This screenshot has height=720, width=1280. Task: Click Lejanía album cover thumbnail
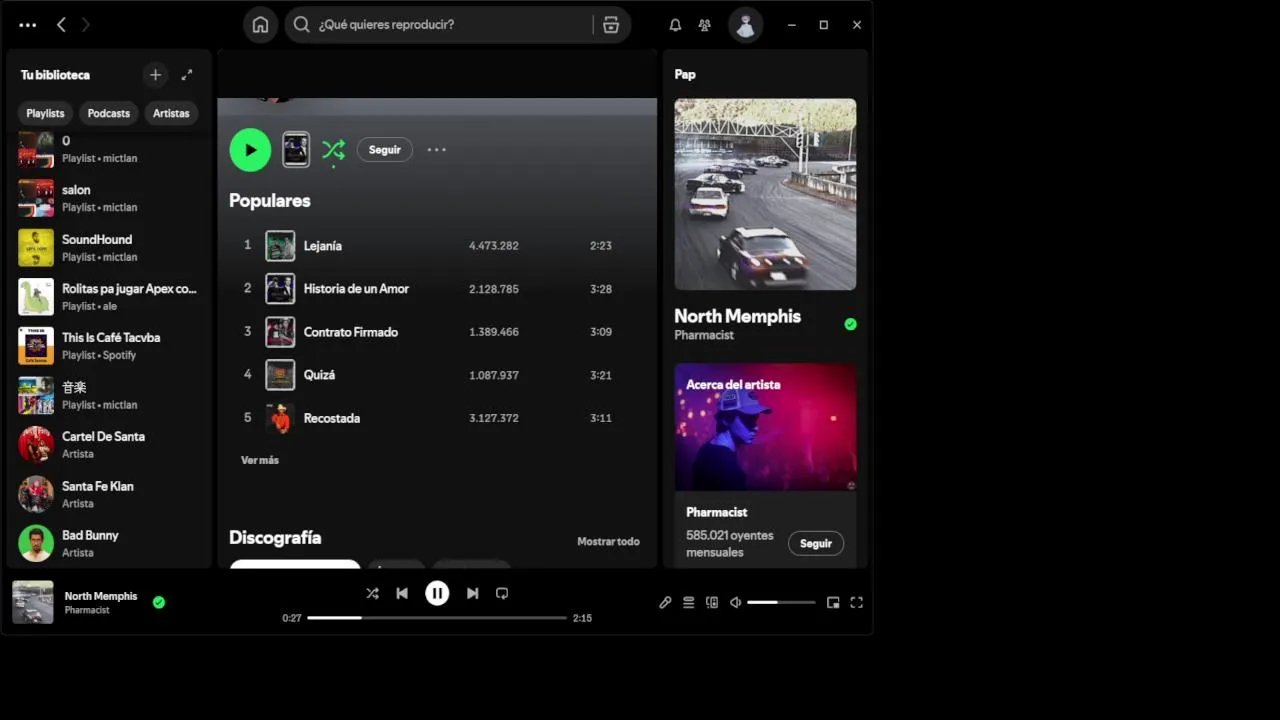pos(280,246)
